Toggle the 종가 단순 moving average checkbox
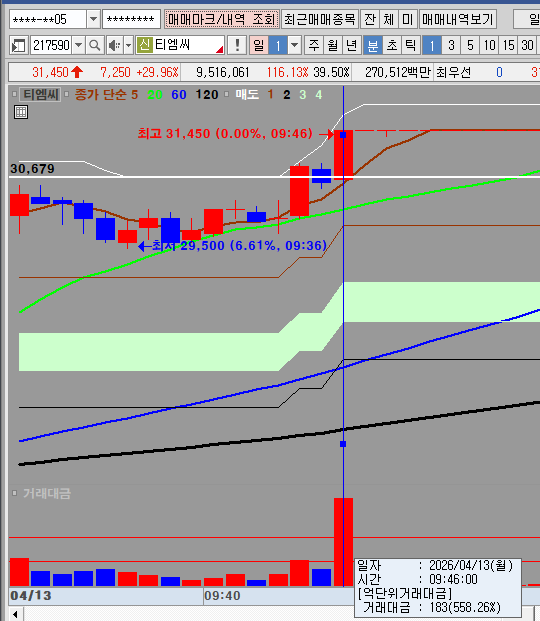The width and height of the screenshot is (540, 621). point(66,94)
